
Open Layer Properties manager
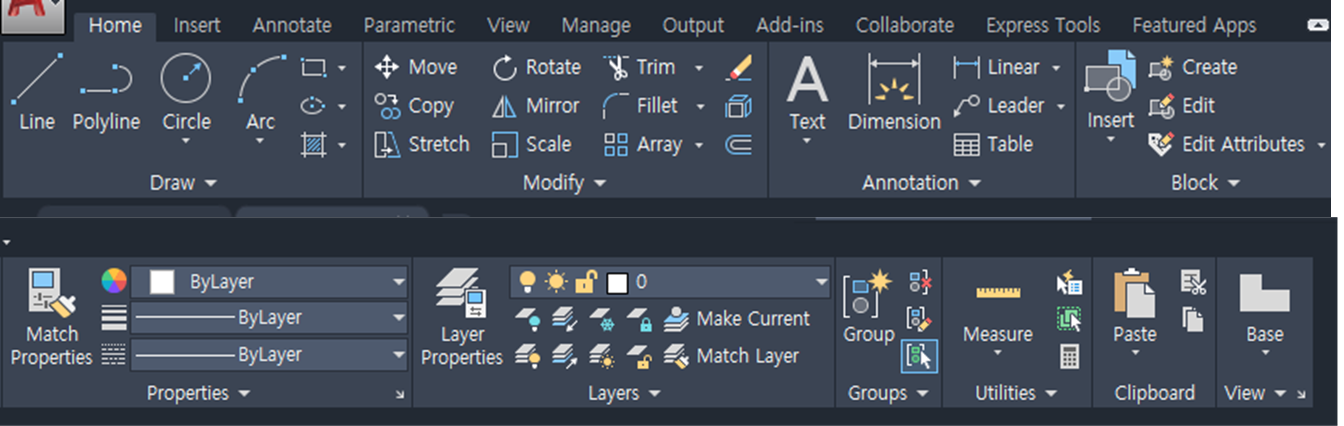462,318
